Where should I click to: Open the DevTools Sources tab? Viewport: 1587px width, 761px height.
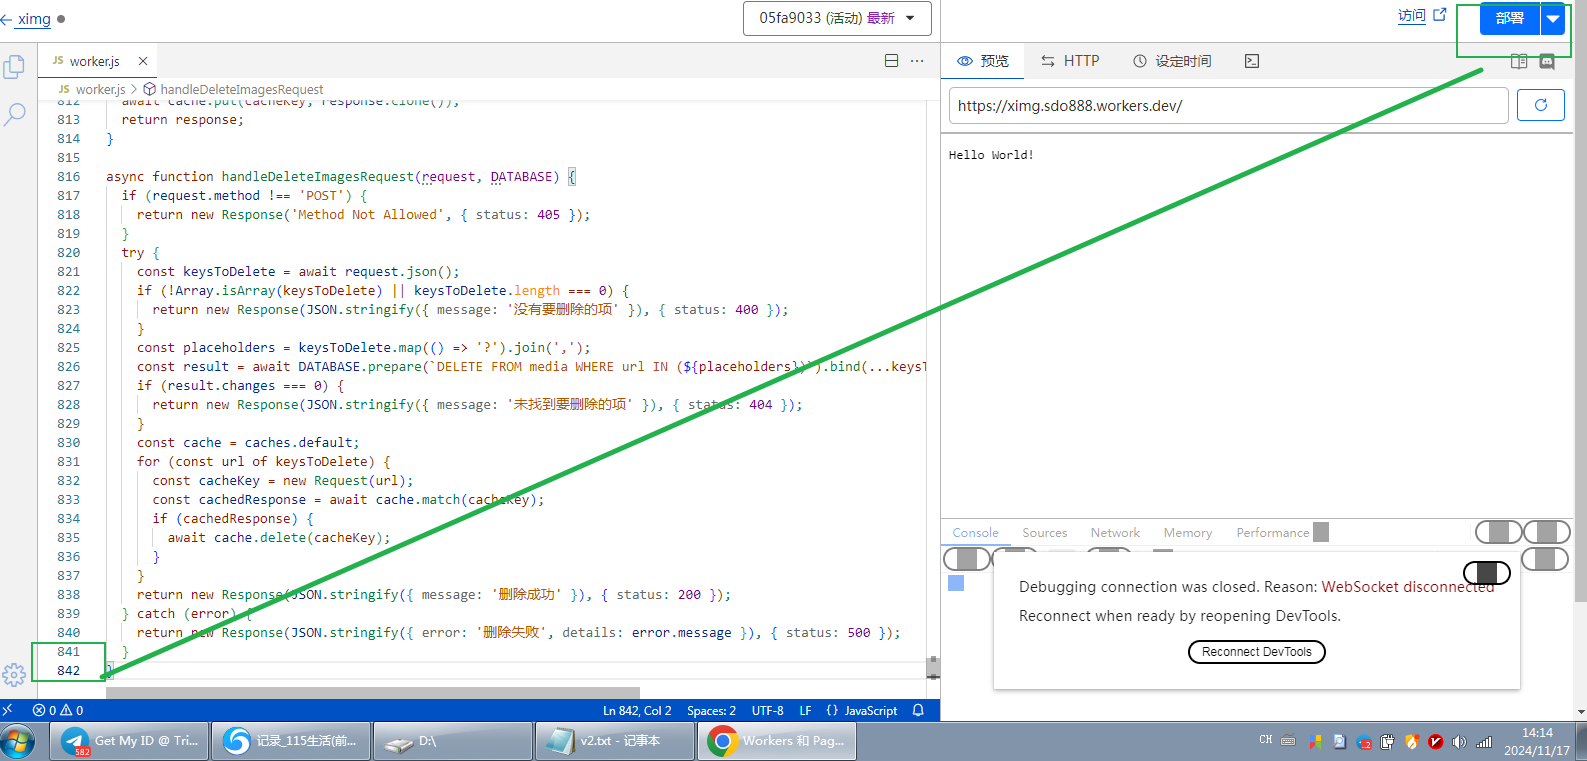point(1044,533)
